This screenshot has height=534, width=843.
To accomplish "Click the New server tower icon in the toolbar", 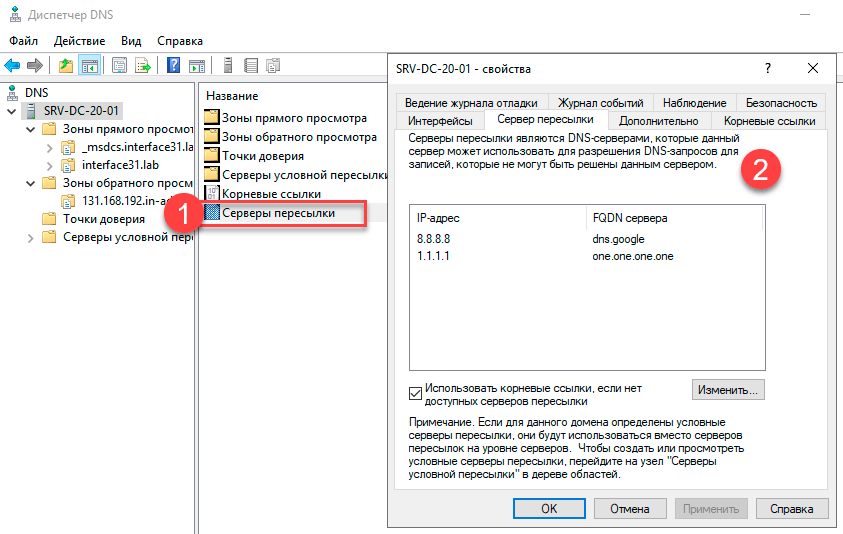I will pyautogui.click(x=228, y=66).
